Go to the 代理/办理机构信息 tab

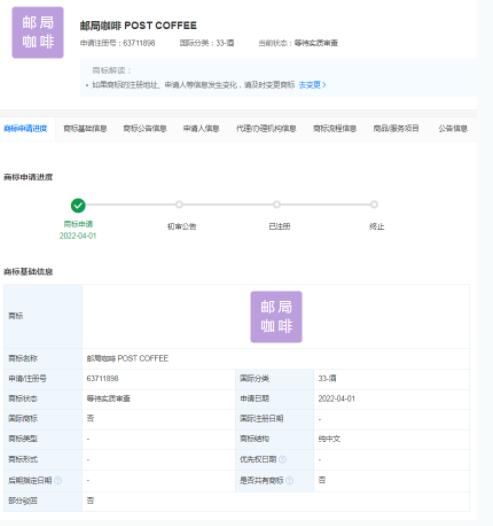tap(266, 128)
